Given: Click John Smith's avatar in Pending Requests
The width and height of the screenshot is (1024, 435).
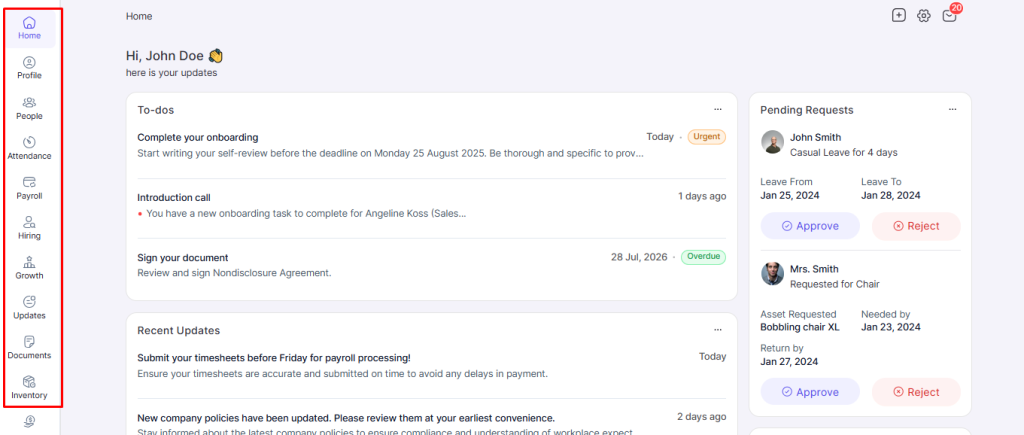Looking at the screenshot, I should (x=773, y=142).
